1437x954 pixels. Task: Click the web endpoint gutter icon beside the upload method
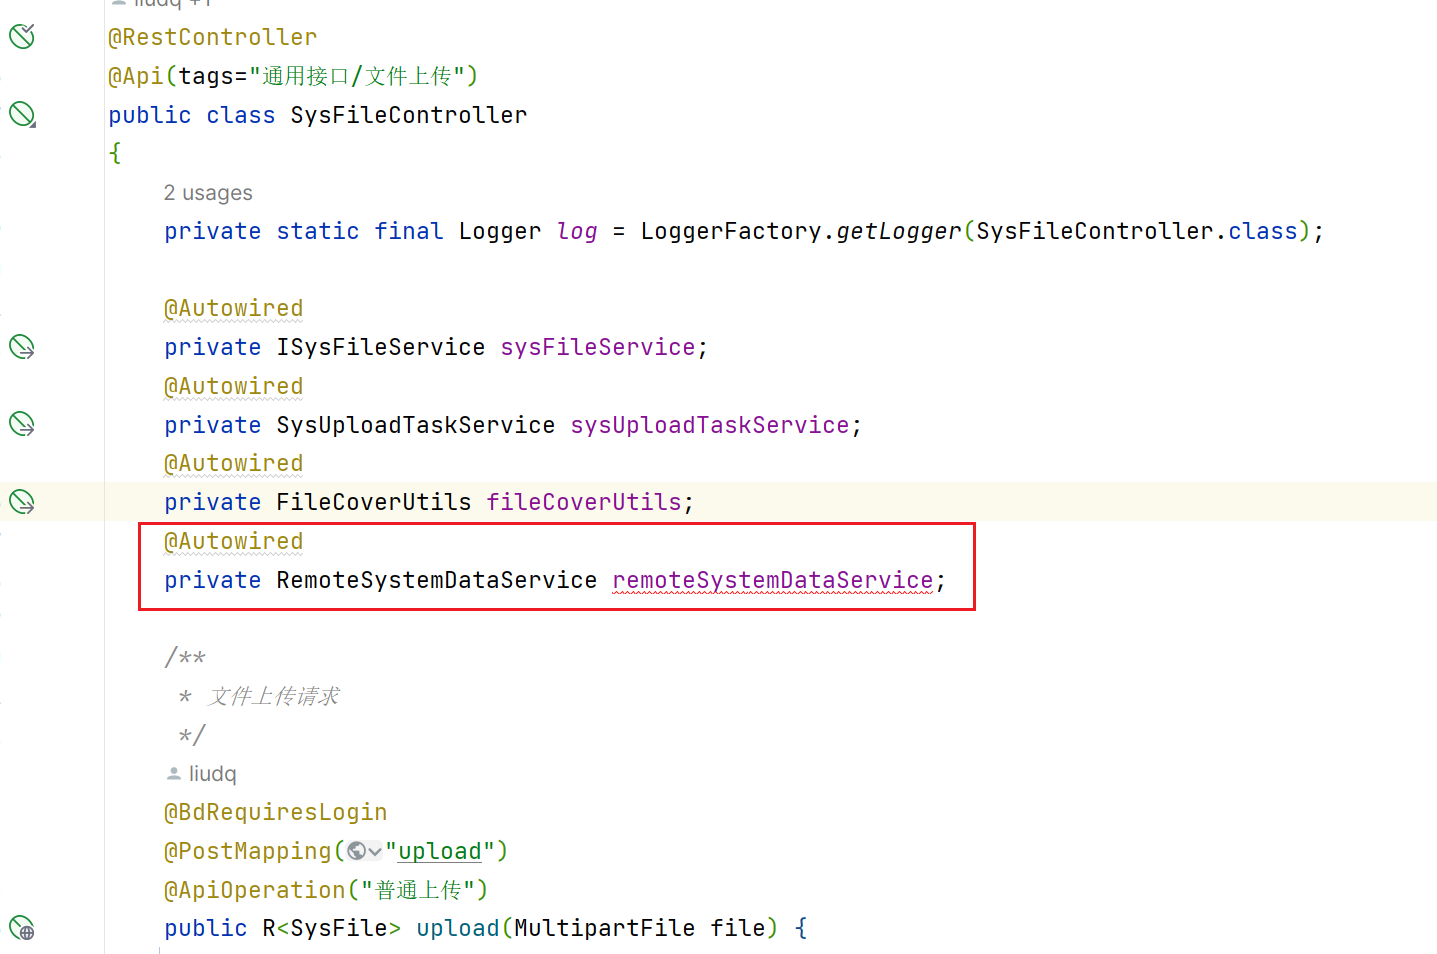pos(22,928)
